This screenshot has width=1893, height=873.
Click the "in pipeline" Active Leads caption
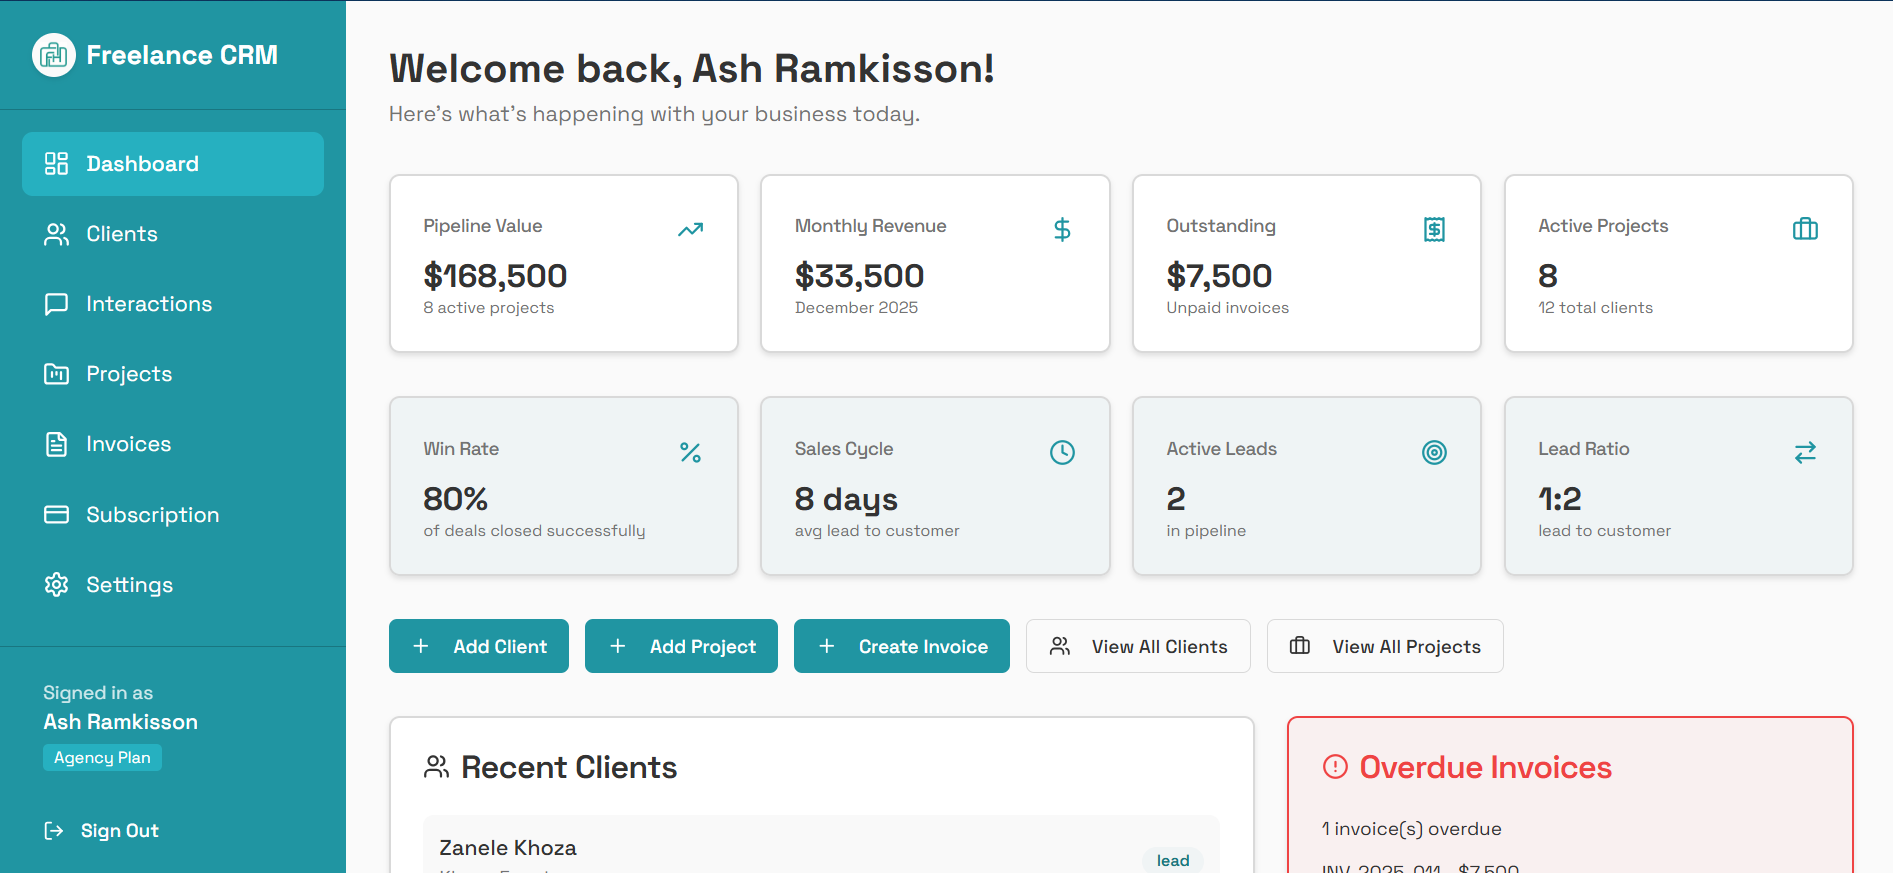pos(1206,531)
